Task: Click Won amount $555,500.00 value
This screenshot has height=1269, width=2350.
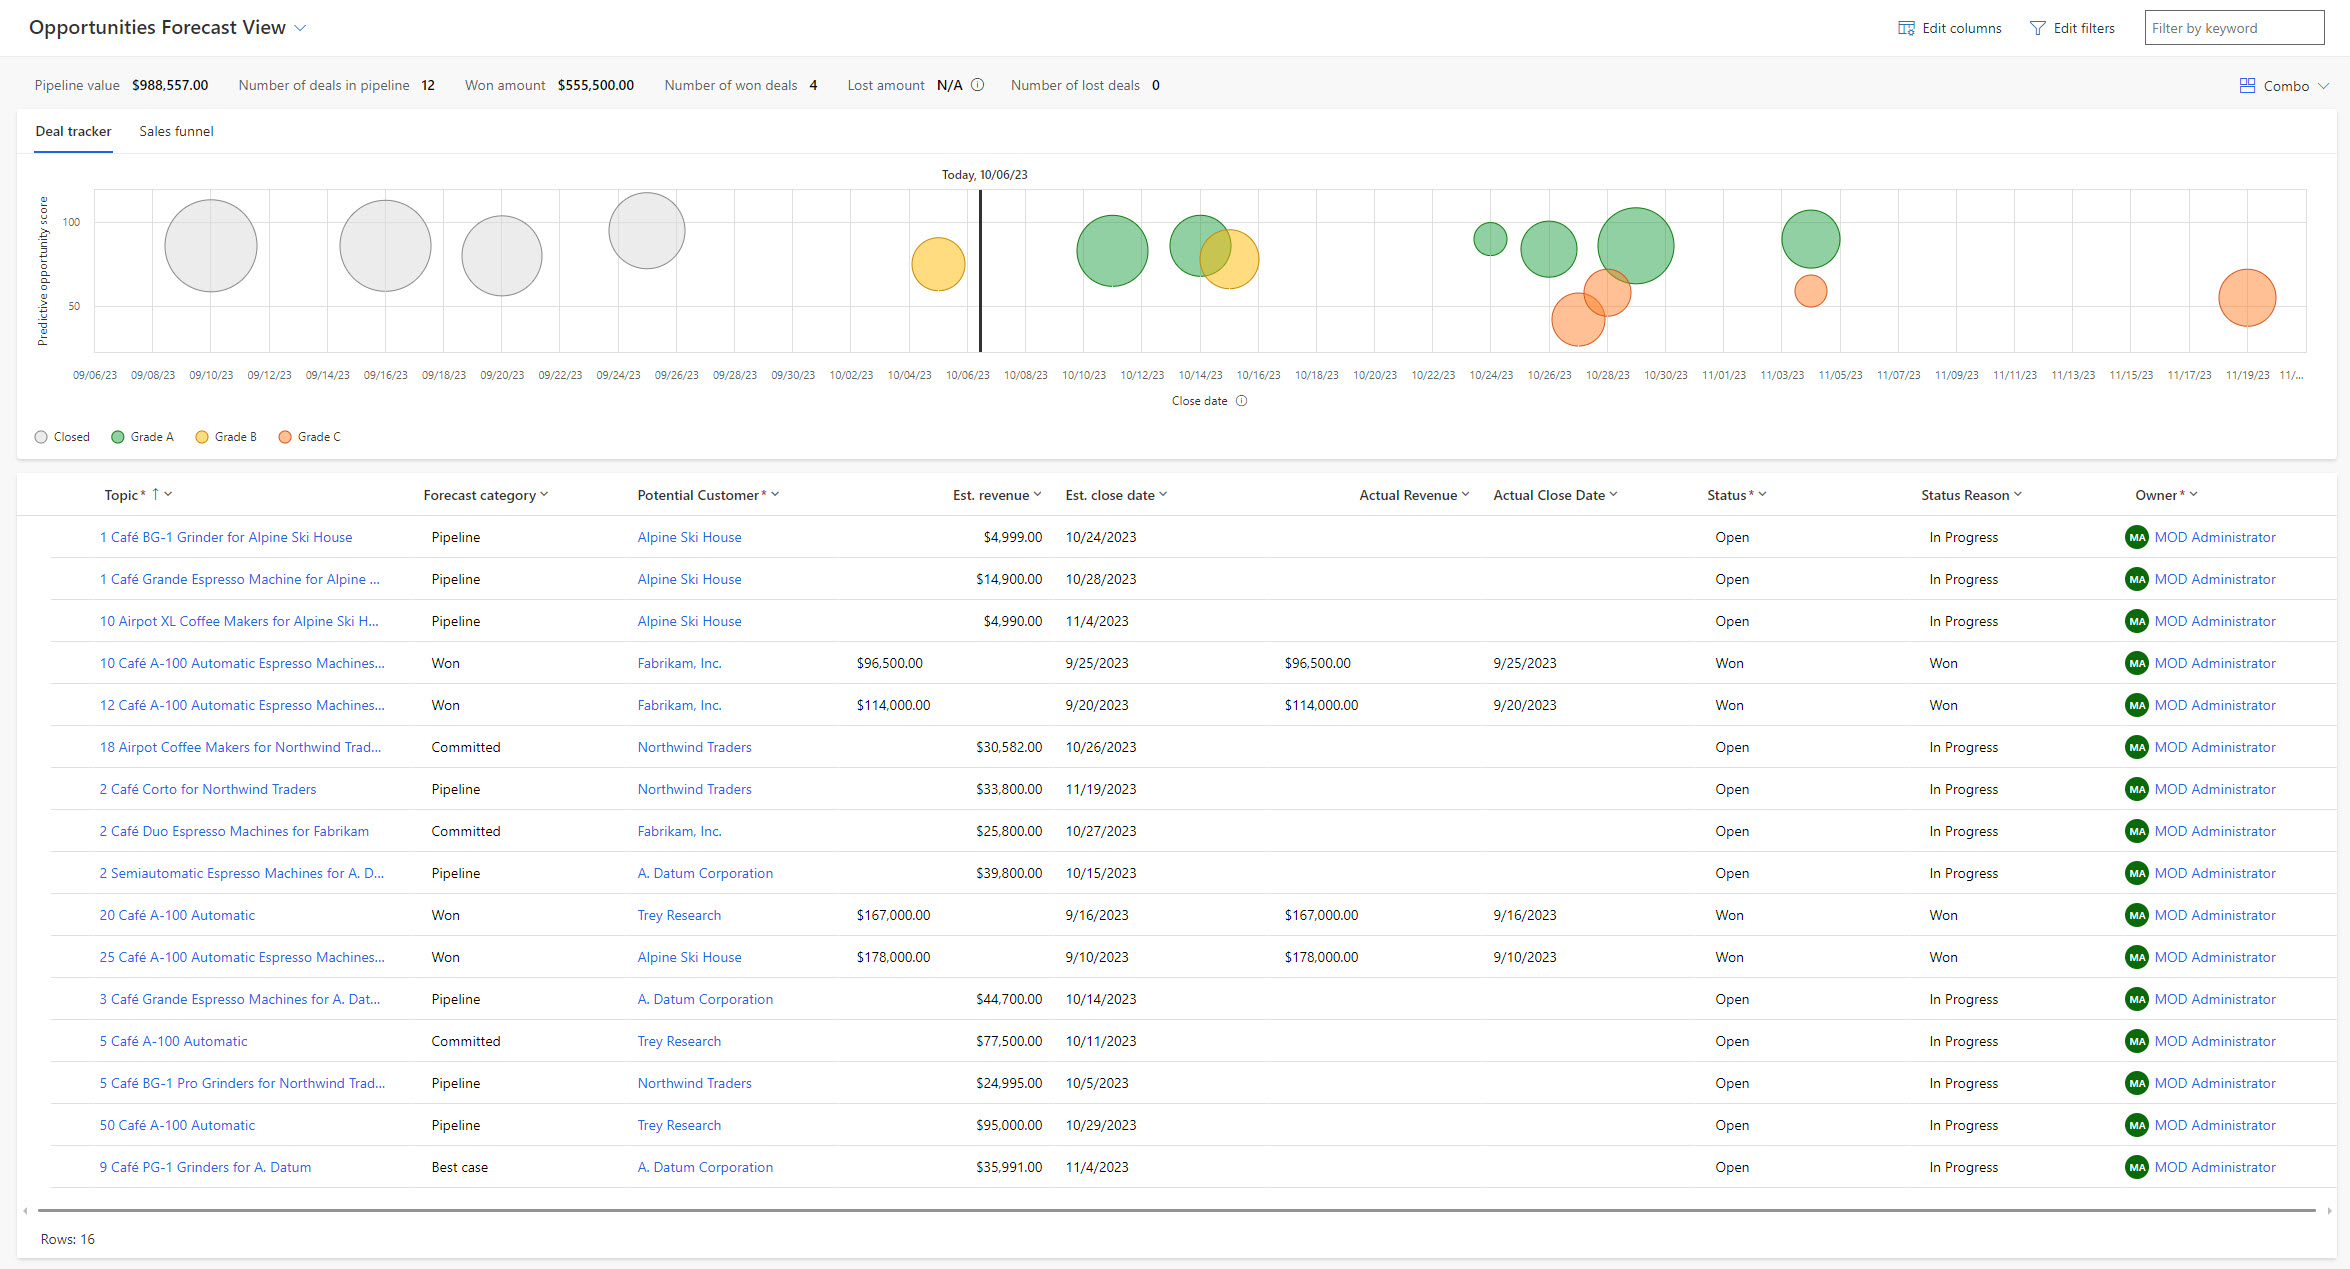Action: point(596,85)
